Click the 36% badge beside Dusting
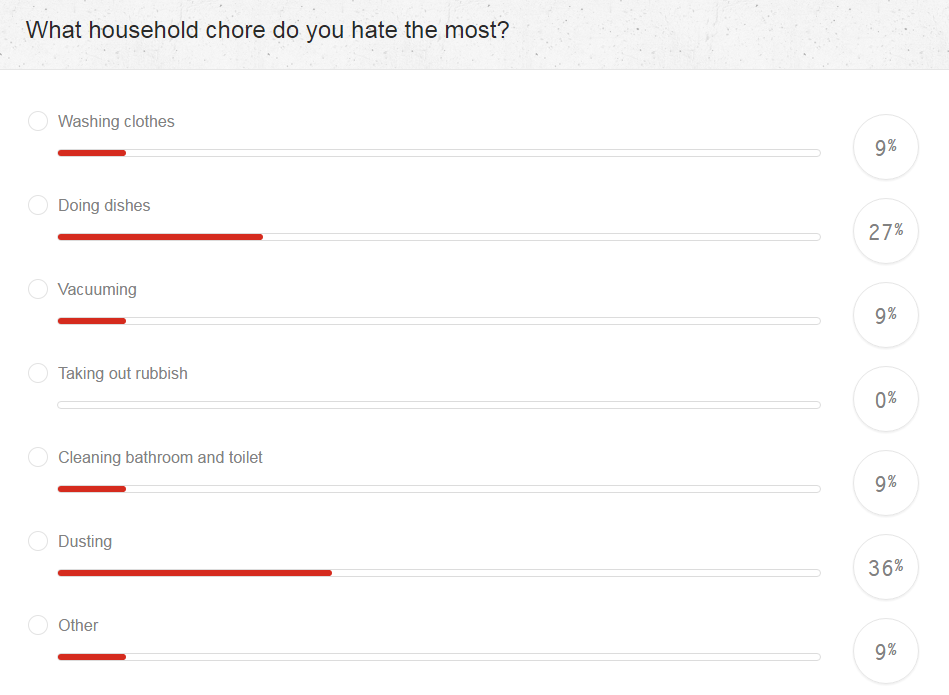This screenshot has width=949, height=695. coord(884,567)
